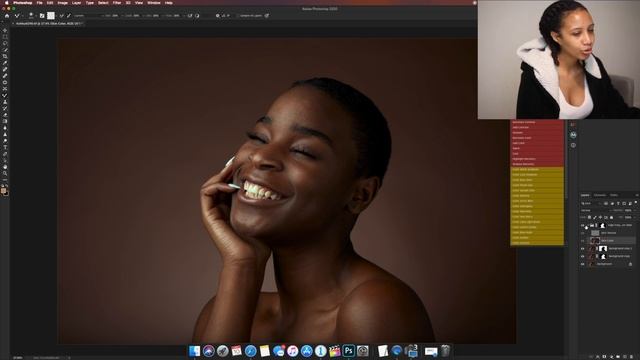Select the Lasso tool
The image size is (640, 360).
(x=5, y=43)
